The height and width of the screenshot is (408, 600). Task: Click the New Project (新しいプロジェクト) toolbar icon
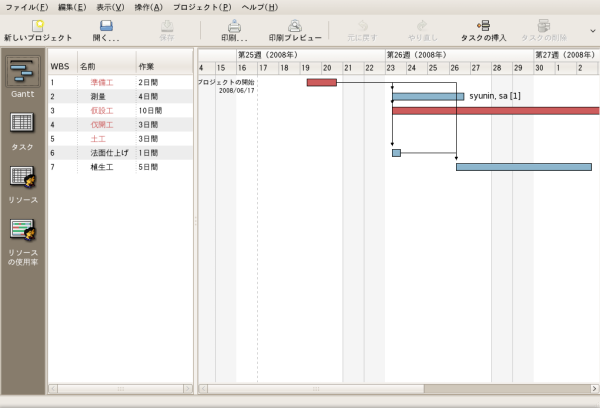click(x=38, y=26)
